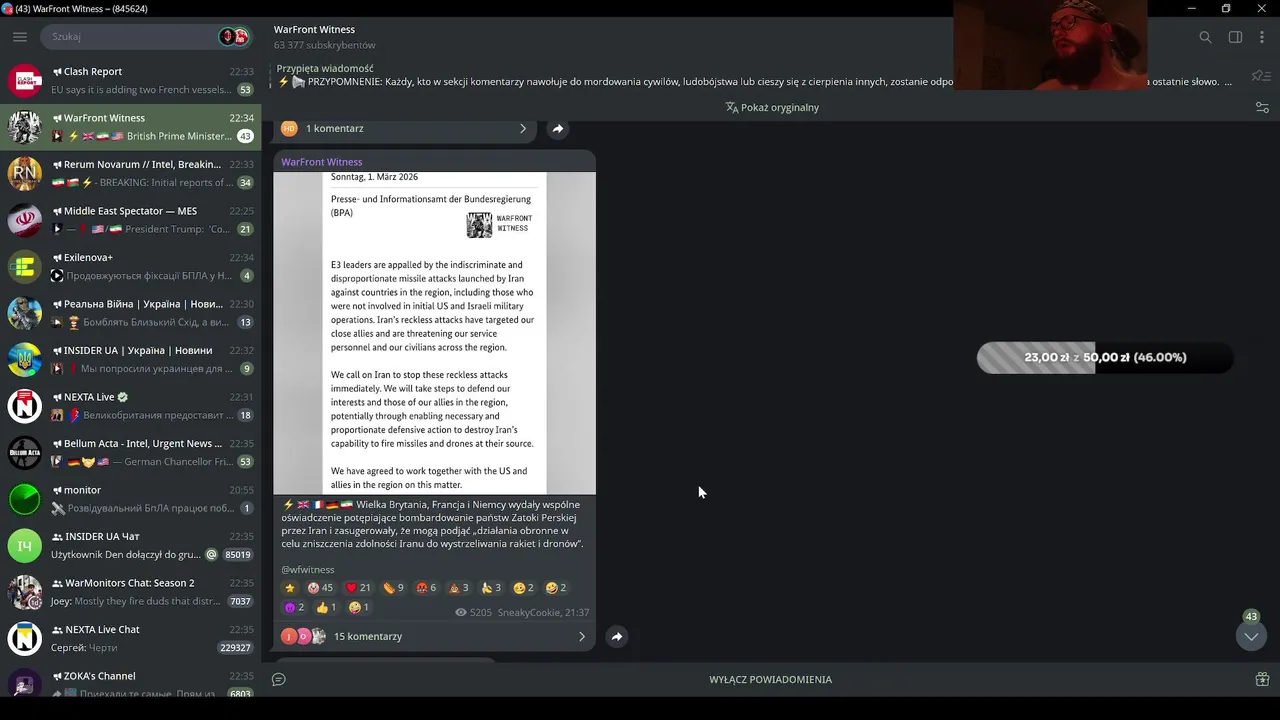Screen dimensions: 1280x720
Task: Open the discussion chat bubble icon
Action: 279,679
